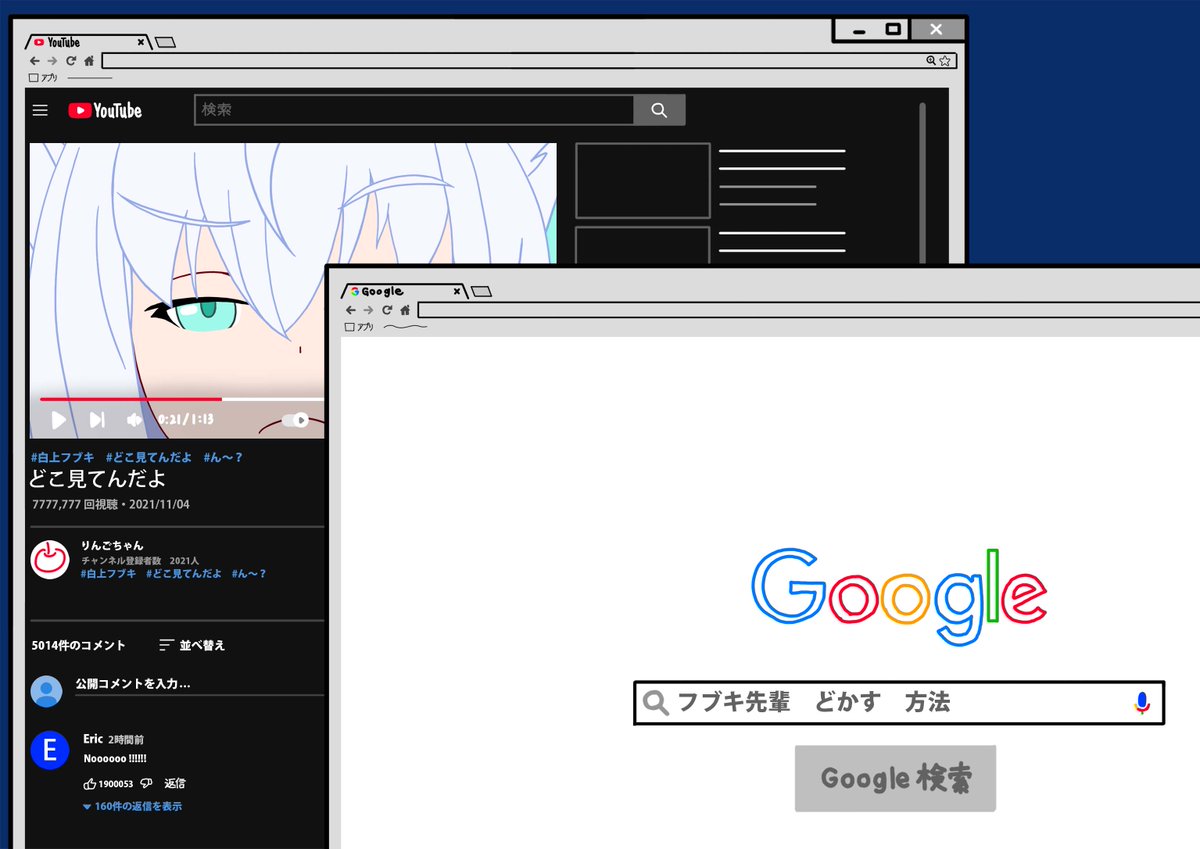This screenshot has width=1200, height=849.
Task: Play the video with the play button
Action: click(x=58, y=420)
